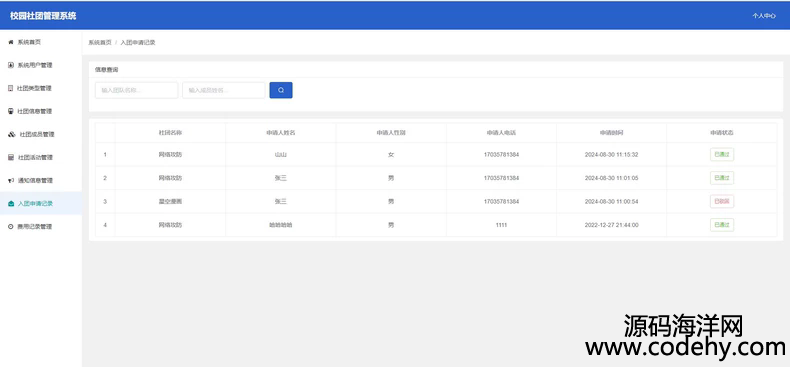790x367 pixels.
Task: Click the megaphone icon beside 通知信息管理
Action: pyautogui.click(x=11, y=180)
